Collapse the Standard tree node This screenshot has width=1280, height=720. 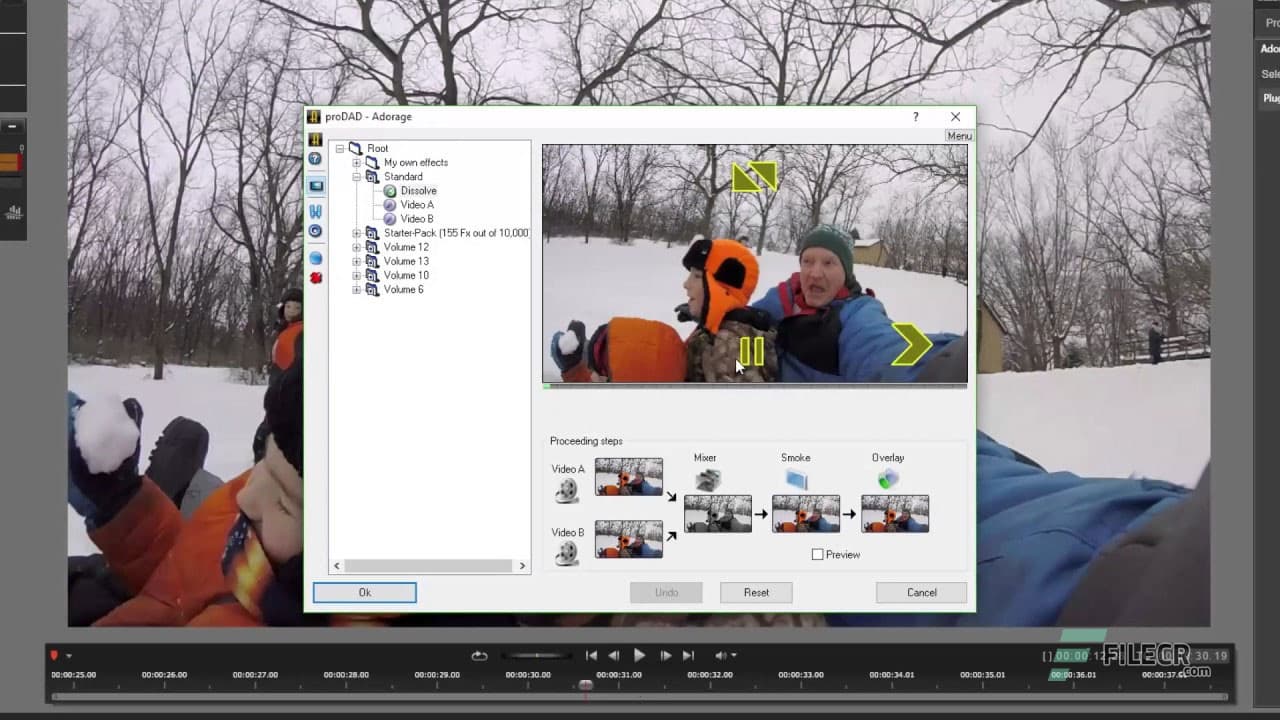tap(357, 176)
